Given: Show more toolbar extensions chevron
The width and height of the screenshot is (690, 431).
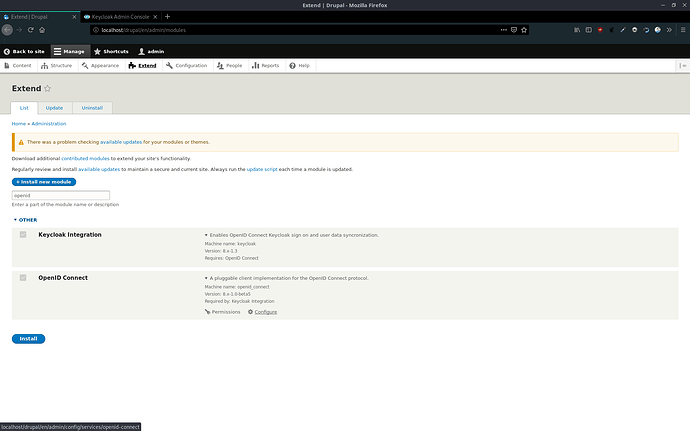Looking at the screenshot, I should coord(669,30).
